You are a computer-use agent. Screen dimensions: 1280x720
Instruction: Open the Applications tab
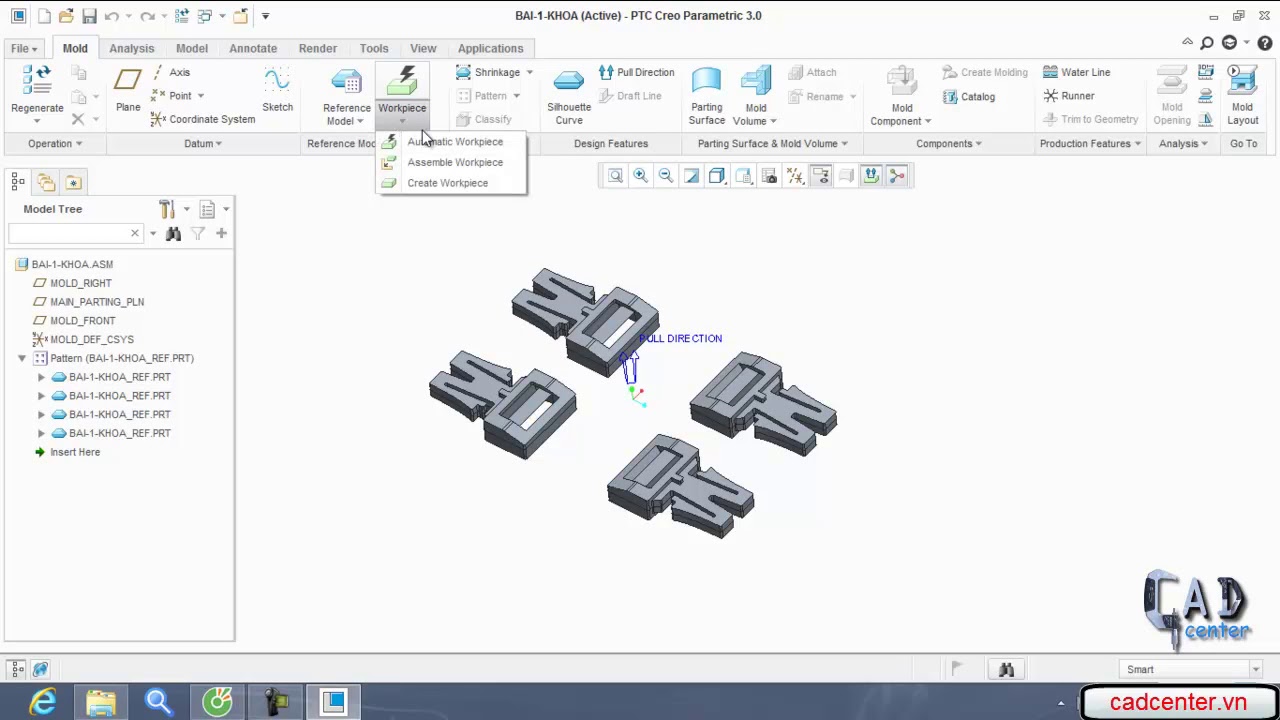point(490,48)
